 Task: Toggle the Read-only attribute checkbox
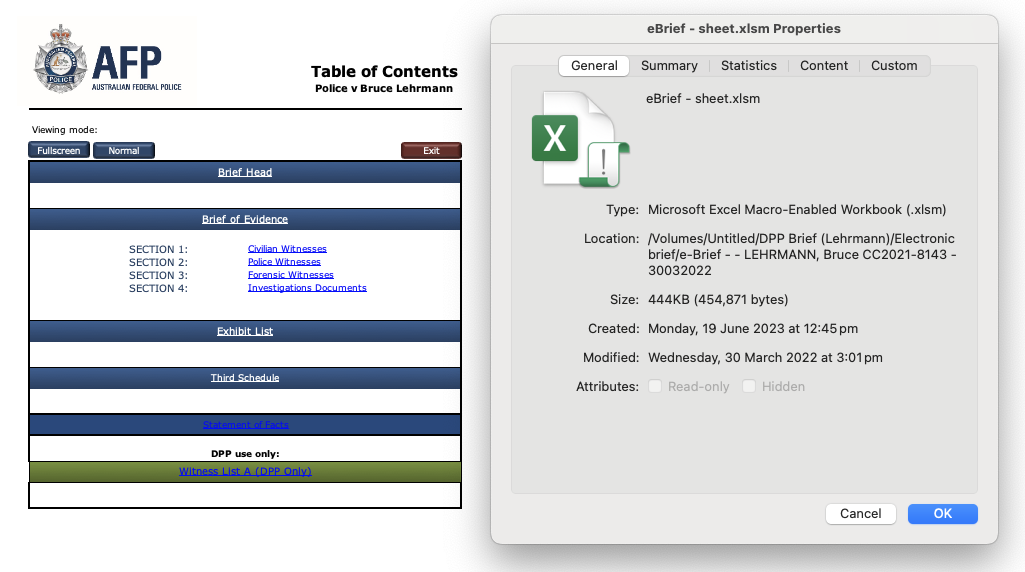pos(654,386)
